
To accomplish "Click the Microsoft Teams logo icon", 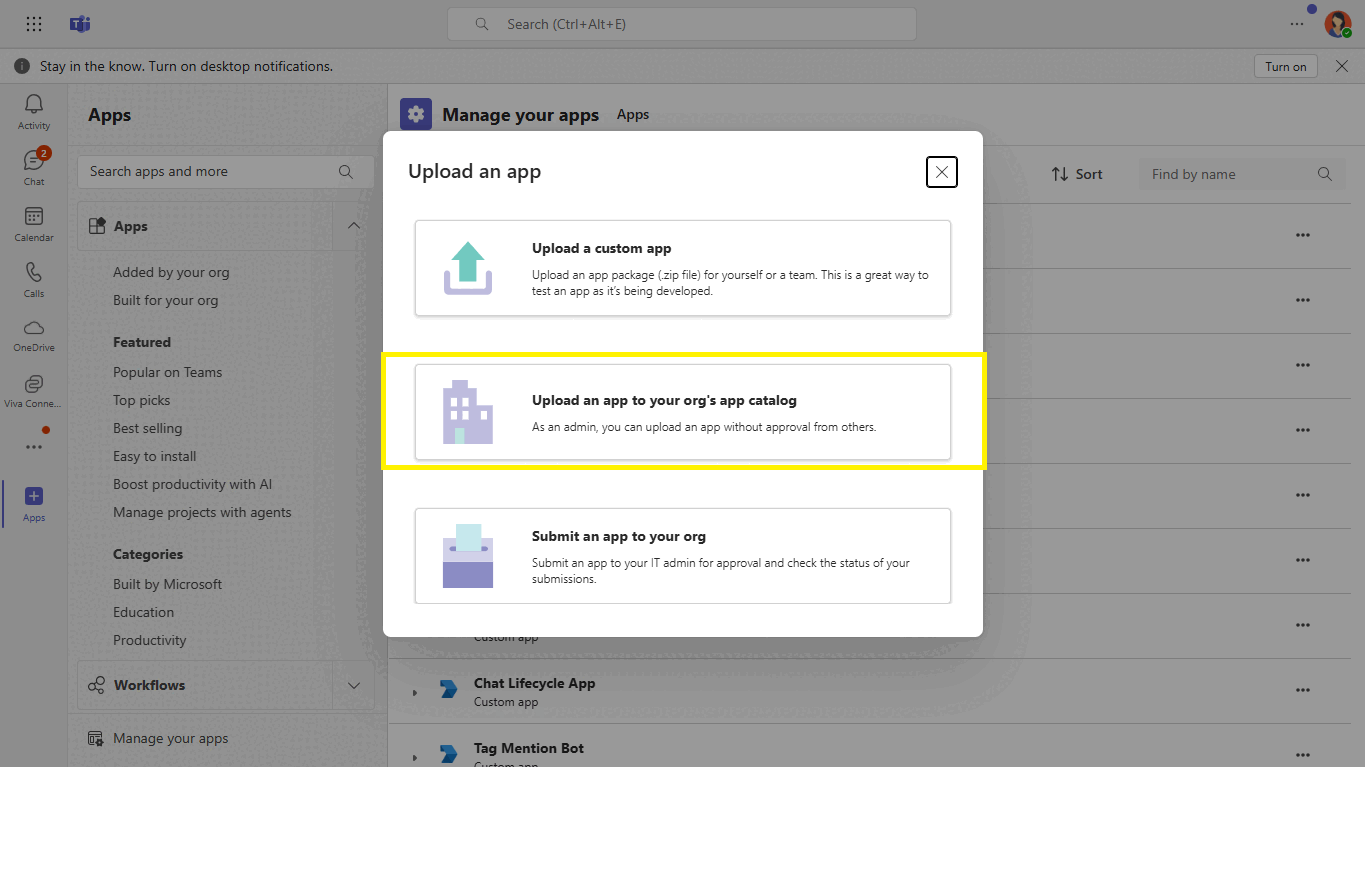I will tap(80, 24).
